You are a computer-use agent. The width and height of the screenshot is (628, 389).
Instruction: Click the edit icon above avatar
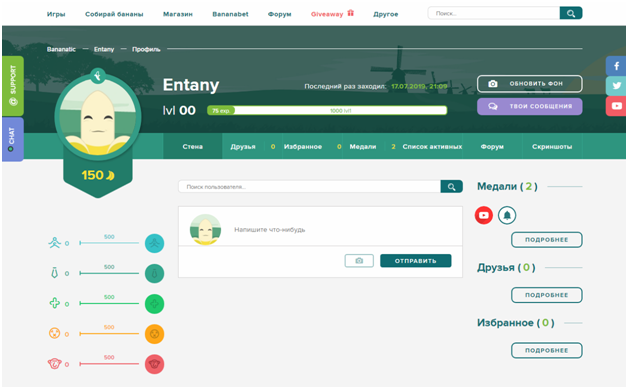(x=98, y=75)
